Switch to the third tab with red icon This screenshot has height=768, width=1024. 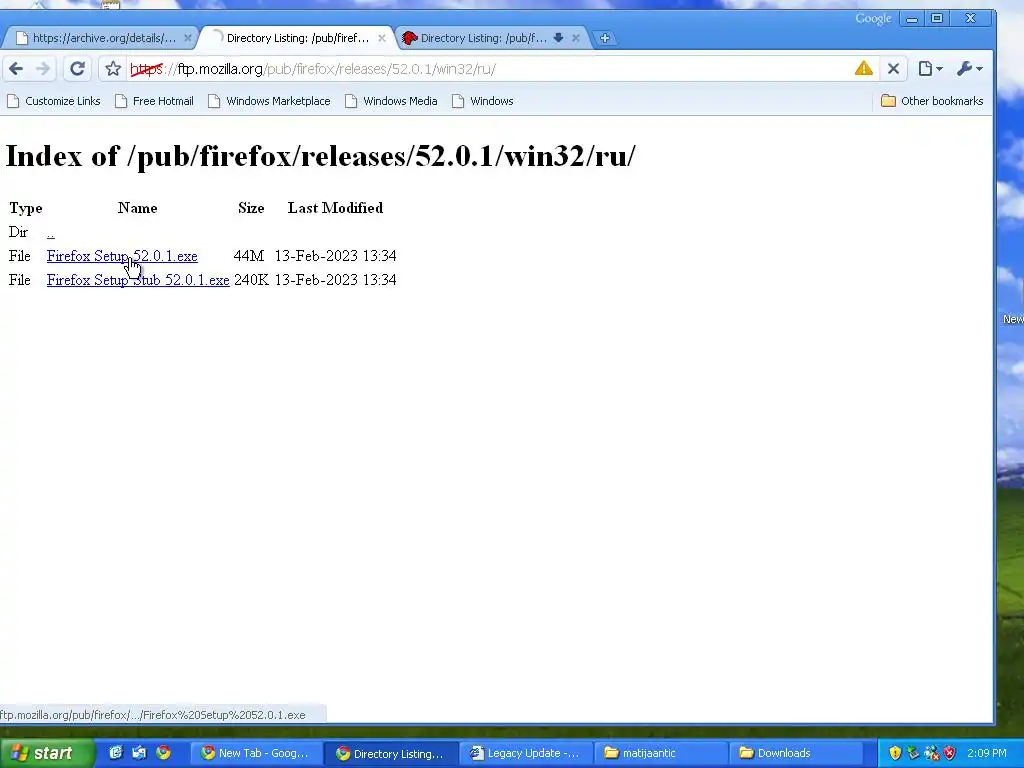click(x=483, y=38)
